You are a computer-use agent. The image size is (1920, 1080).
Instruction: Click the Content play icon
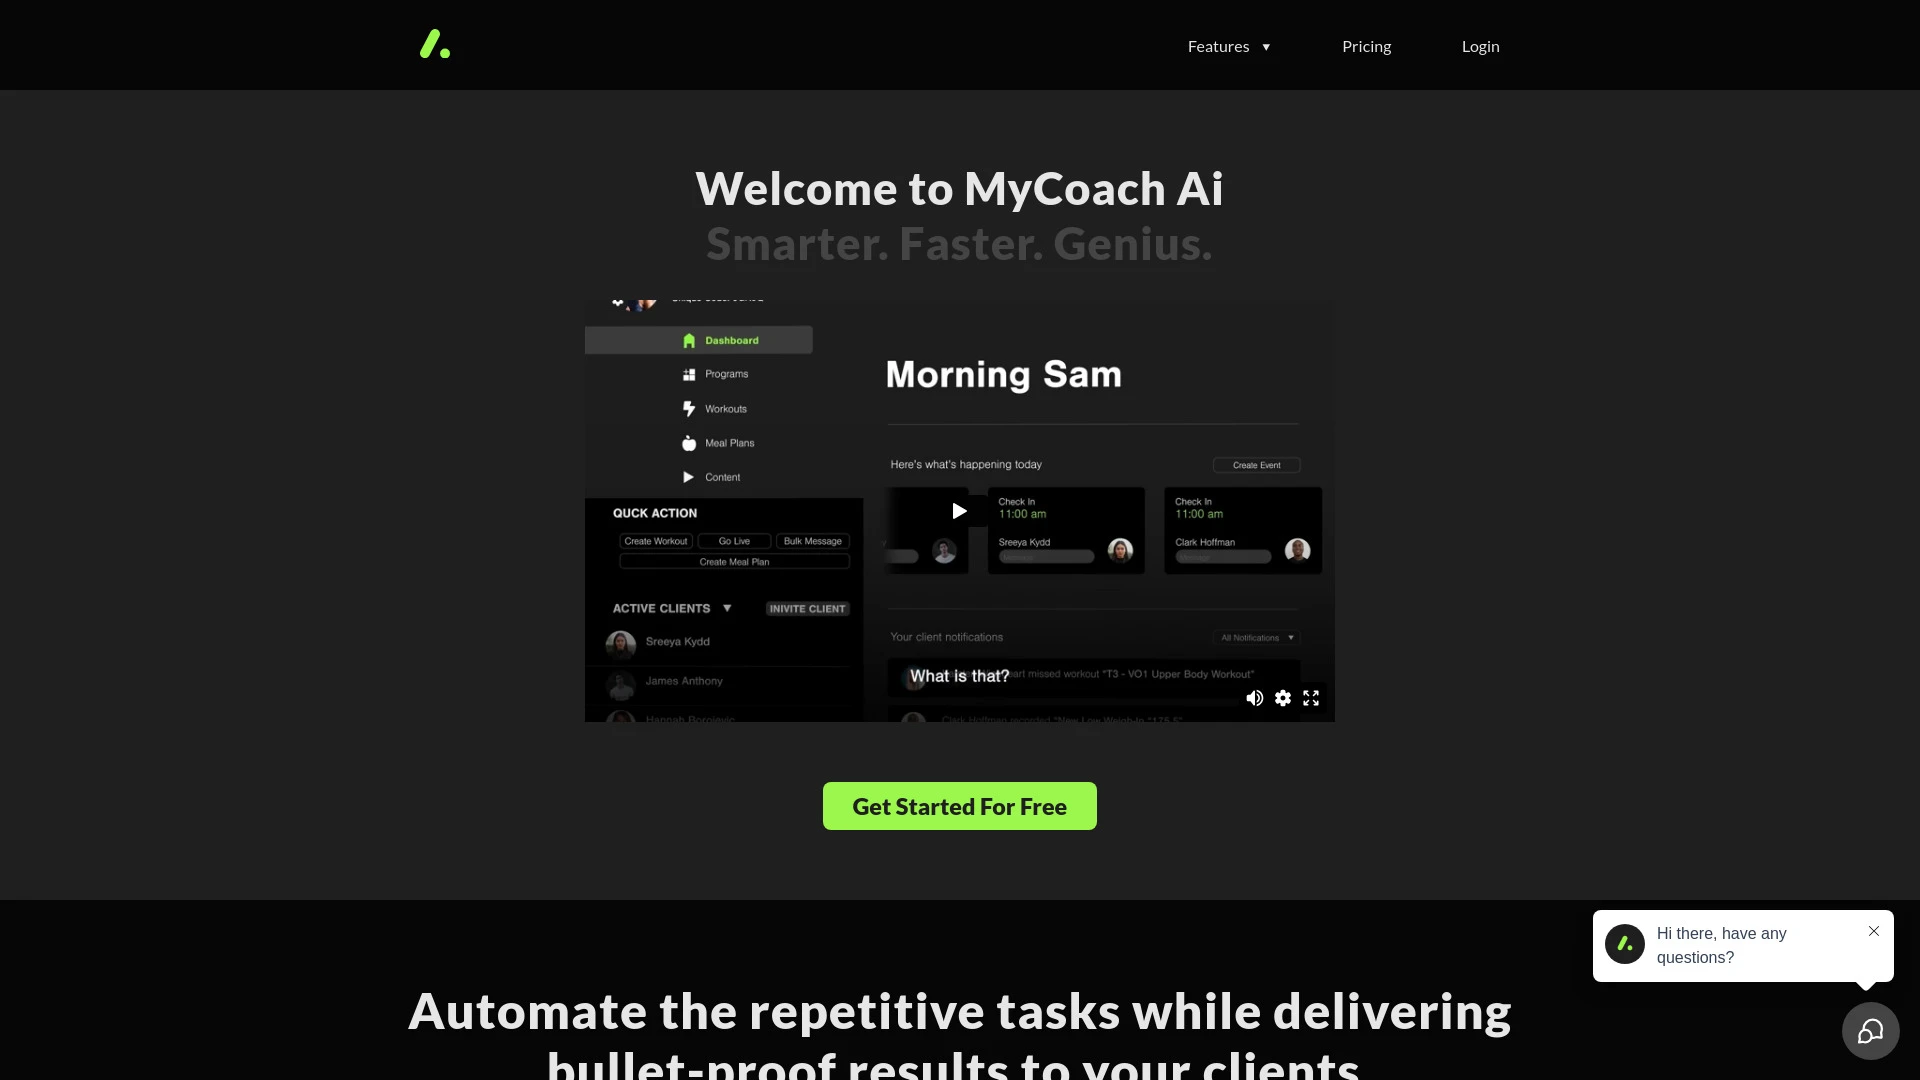688,476
